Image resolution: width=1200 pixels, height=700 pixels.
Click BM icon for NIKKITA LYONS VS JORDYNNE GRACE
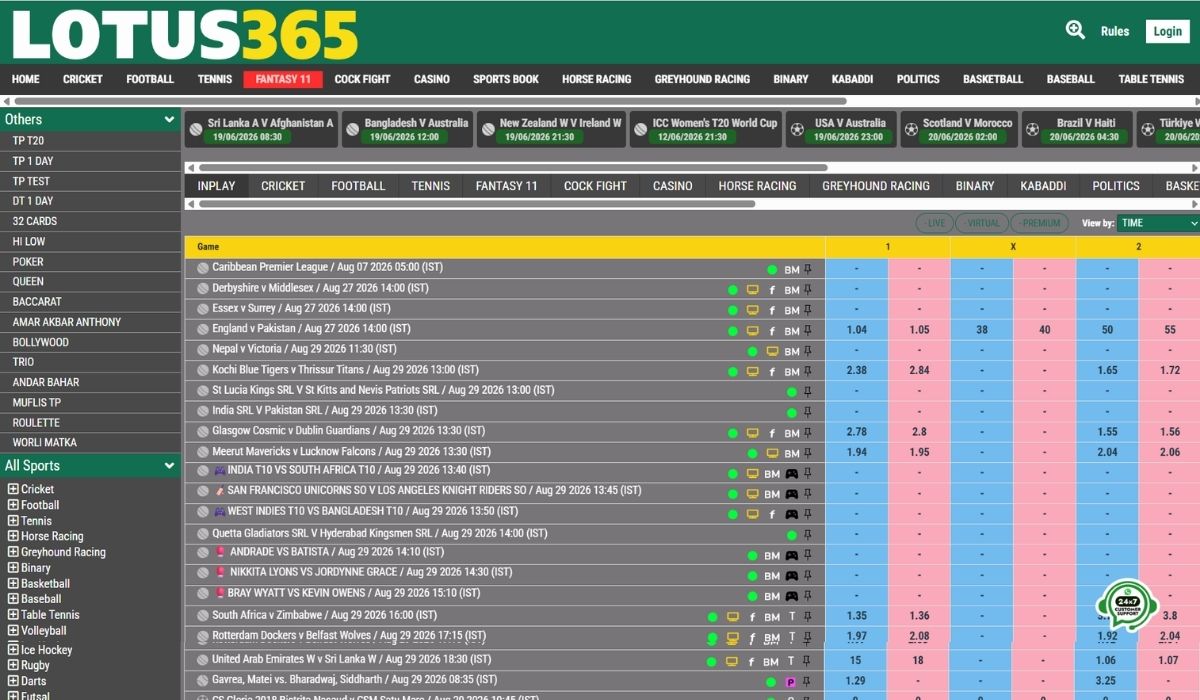tap(771, 576)
